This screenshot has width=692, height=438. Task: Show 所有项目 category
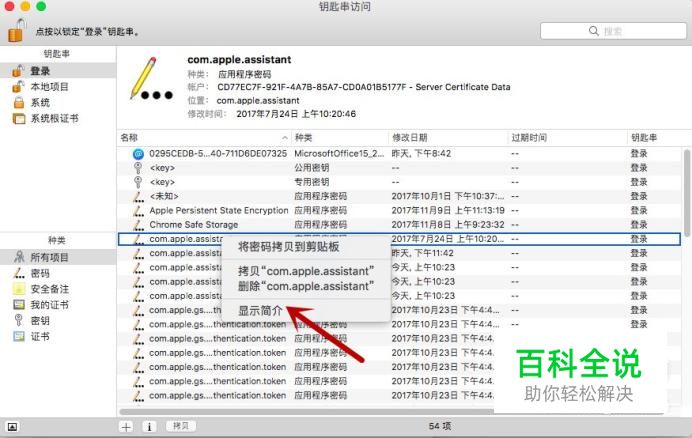(x=58, y=257)
